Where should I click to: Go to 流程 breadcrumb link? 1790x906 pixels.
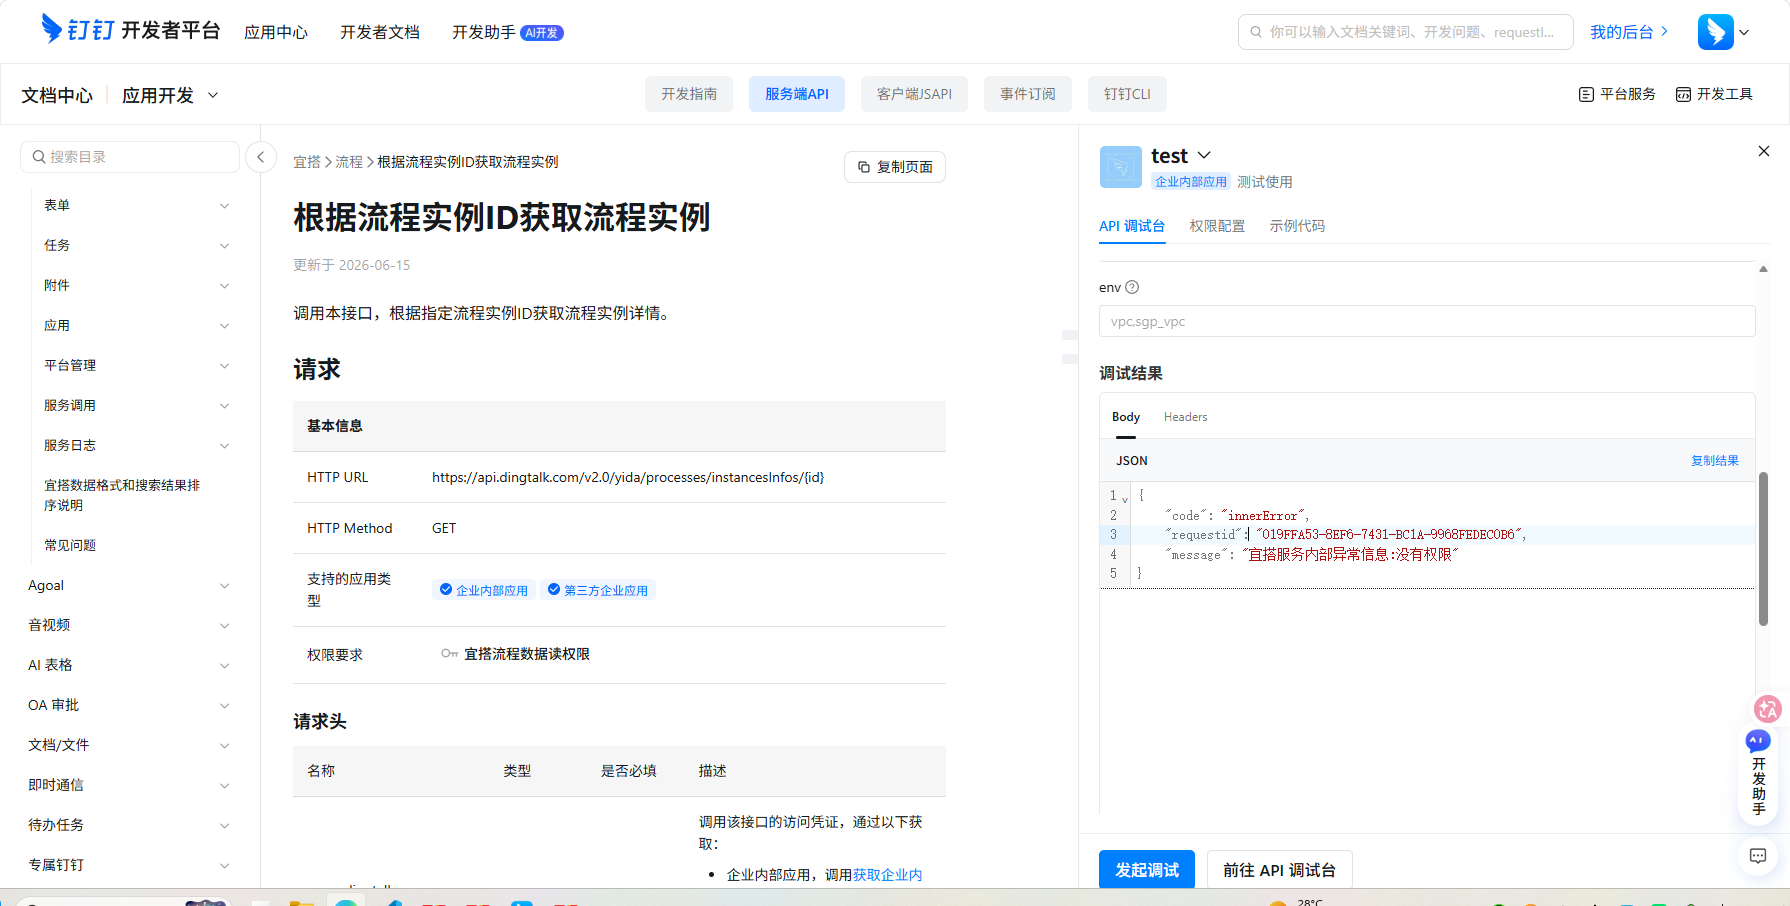click(349, 162)
